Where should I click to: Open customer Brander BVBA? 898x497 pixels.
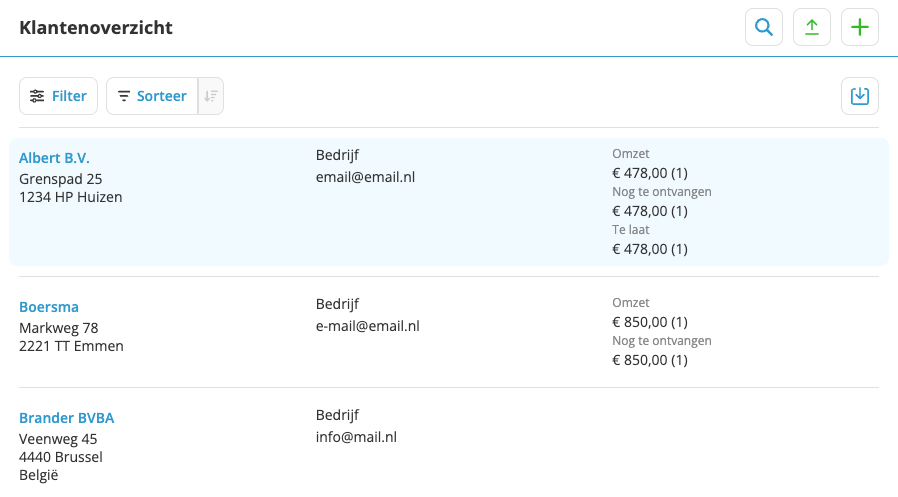click(x=66, y=418)
